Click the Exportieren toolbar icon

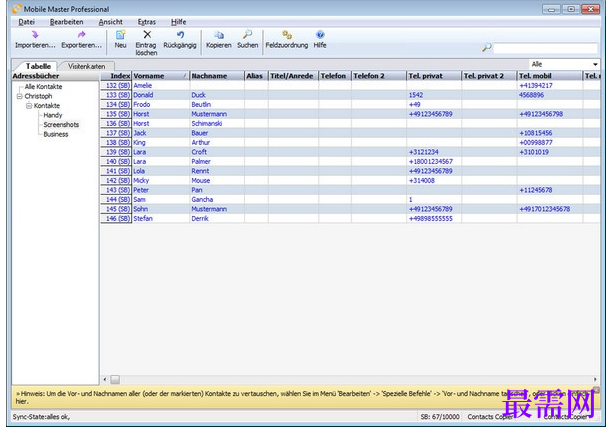[x=82, y=35]
